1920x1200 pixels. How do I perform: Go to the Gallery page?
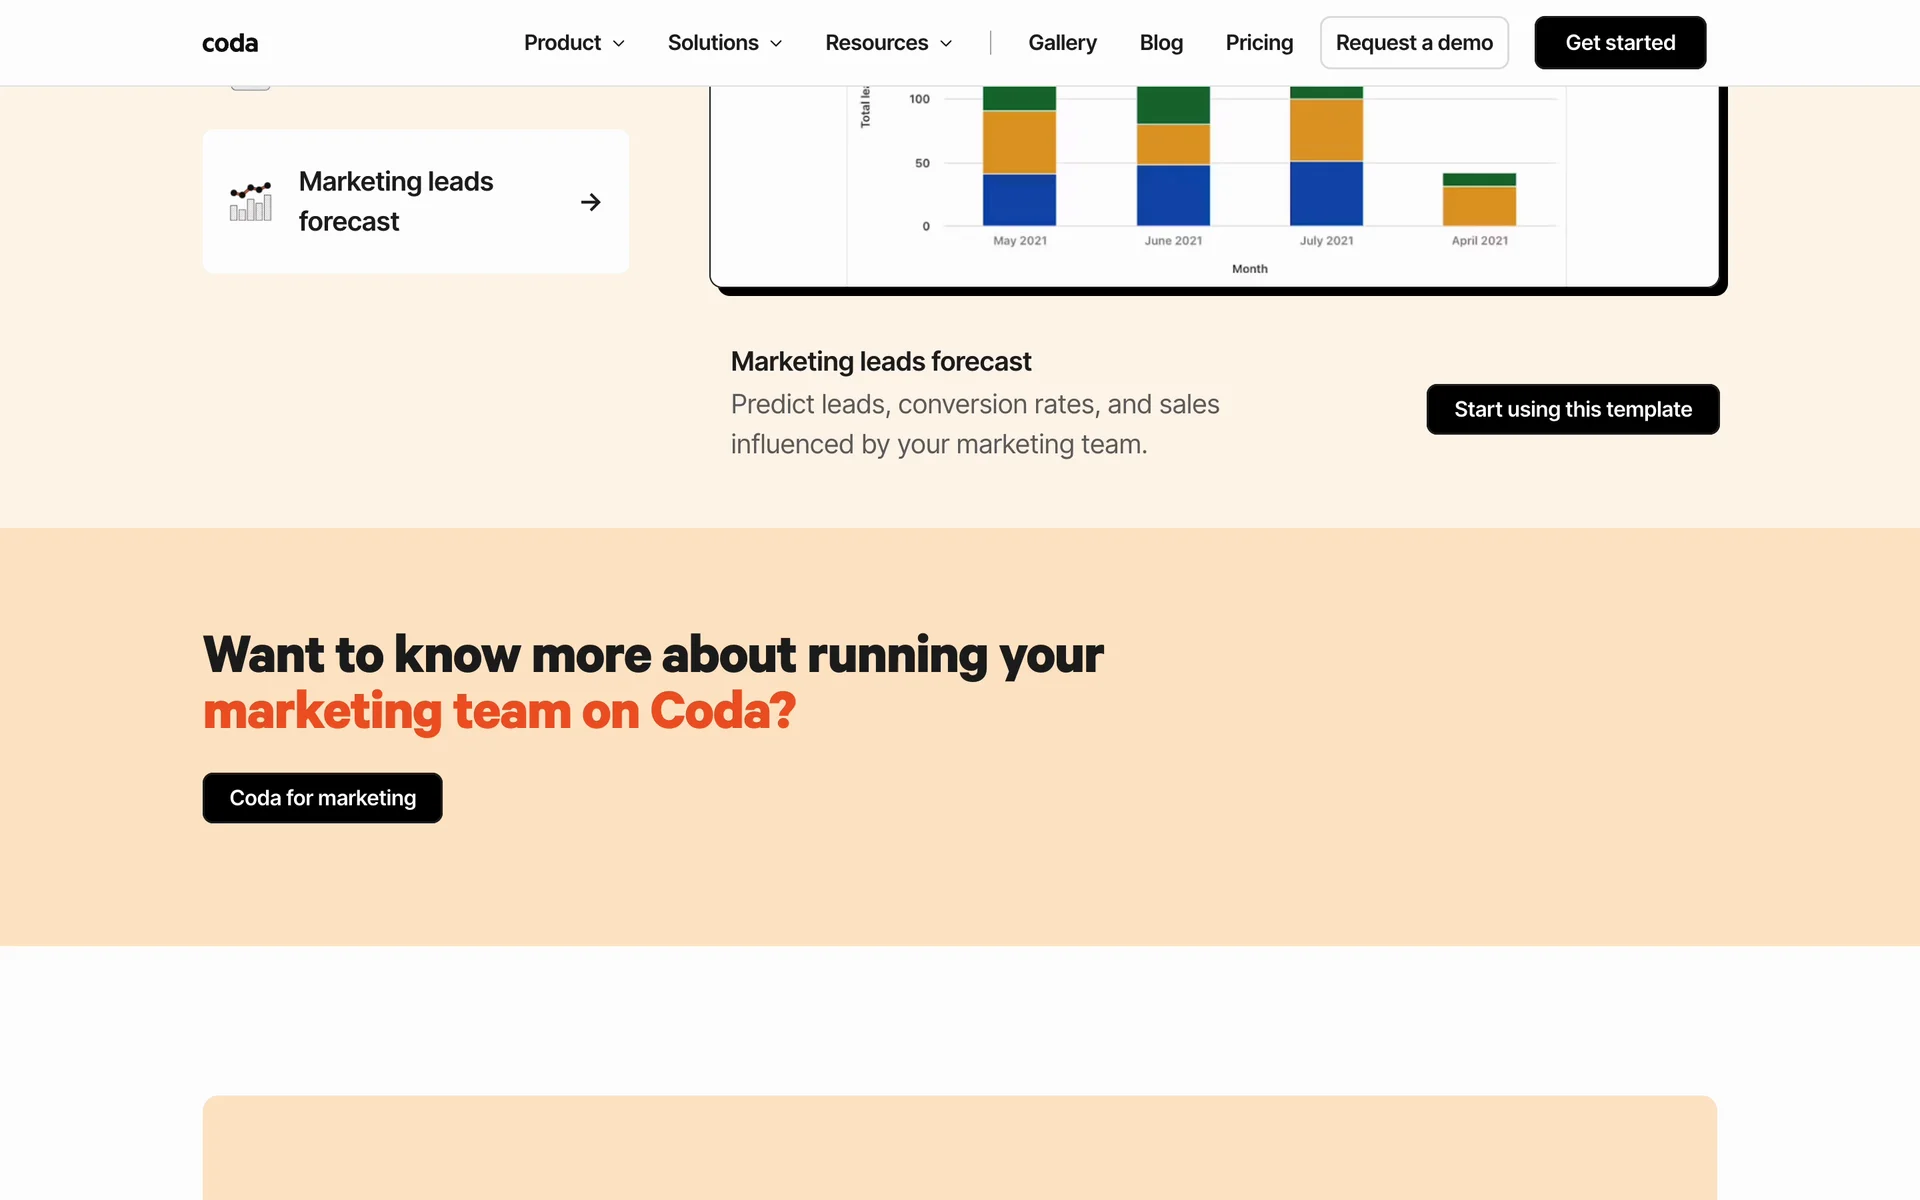pos(1062,43)
